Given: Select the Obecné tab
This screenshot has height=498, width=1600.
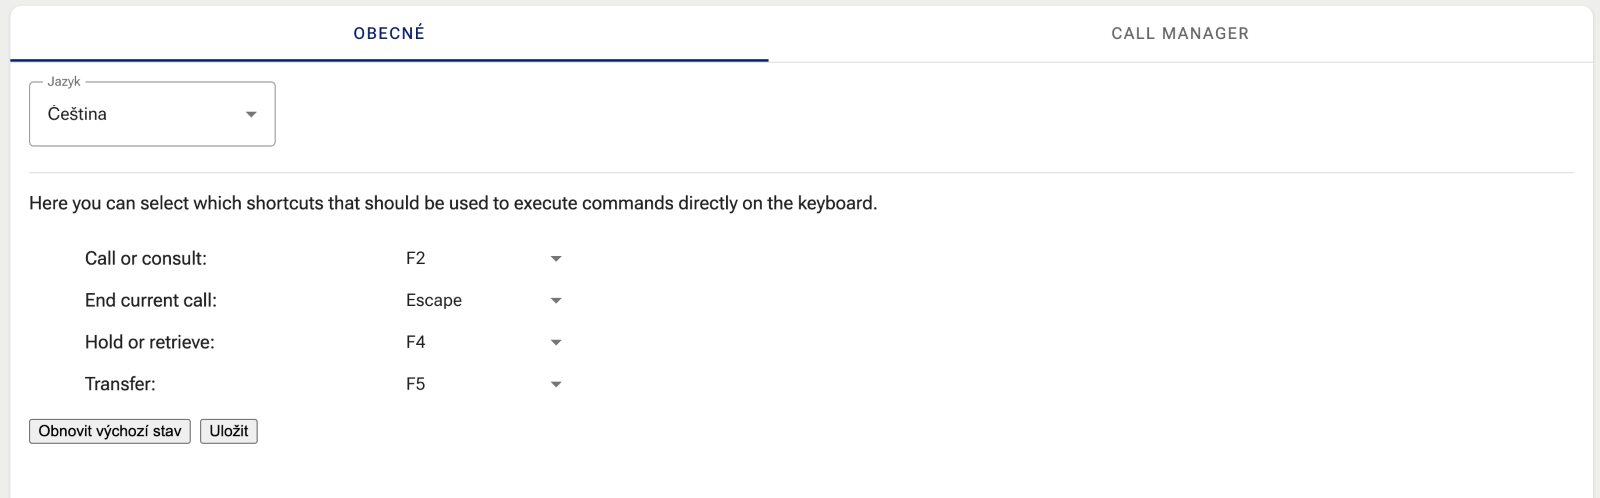Looking at the screenshot, I should coord(389,33).
